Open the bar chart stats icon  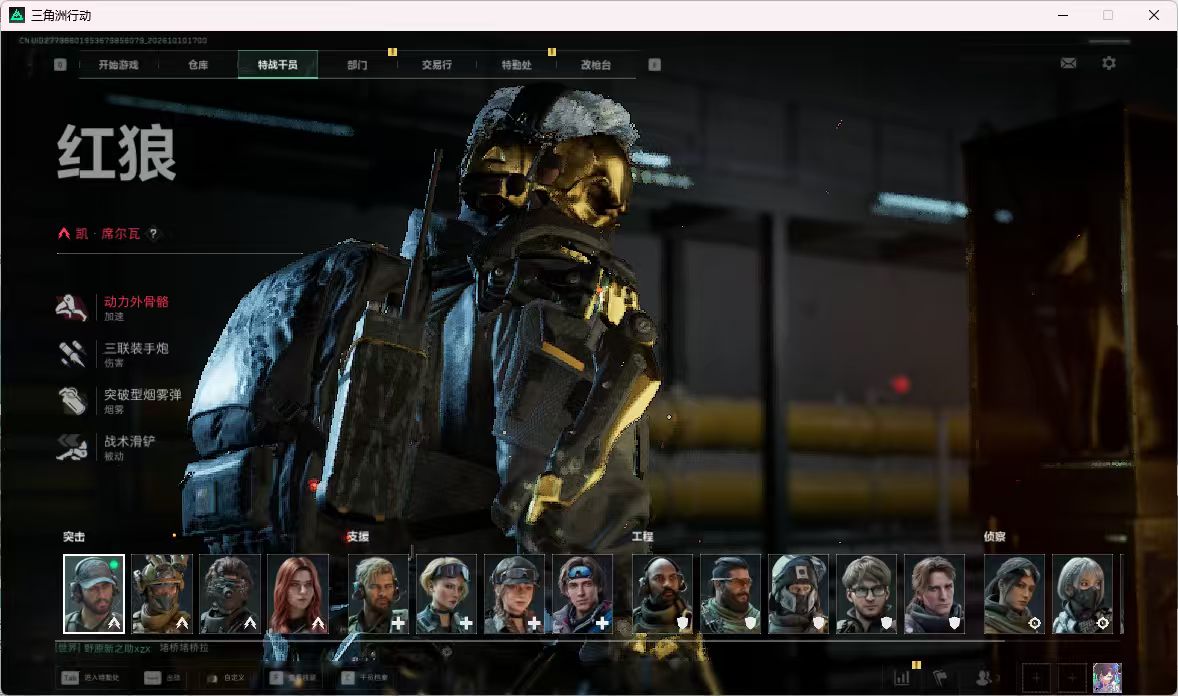click(902, 678)
